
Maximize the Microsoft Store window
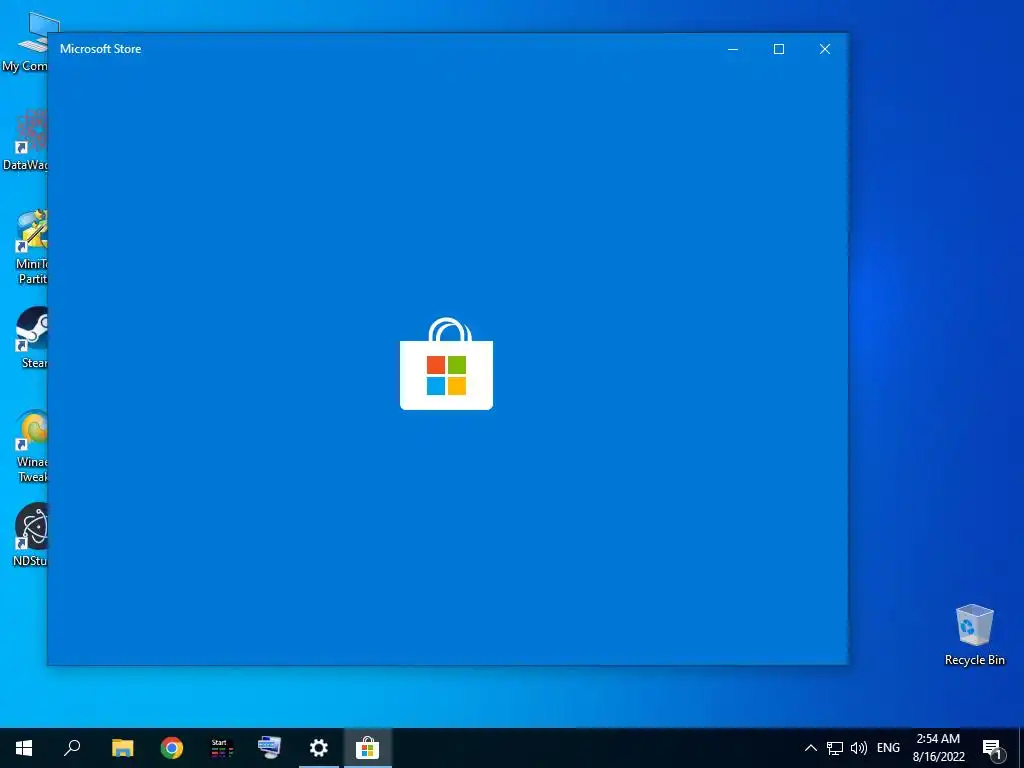778,49
